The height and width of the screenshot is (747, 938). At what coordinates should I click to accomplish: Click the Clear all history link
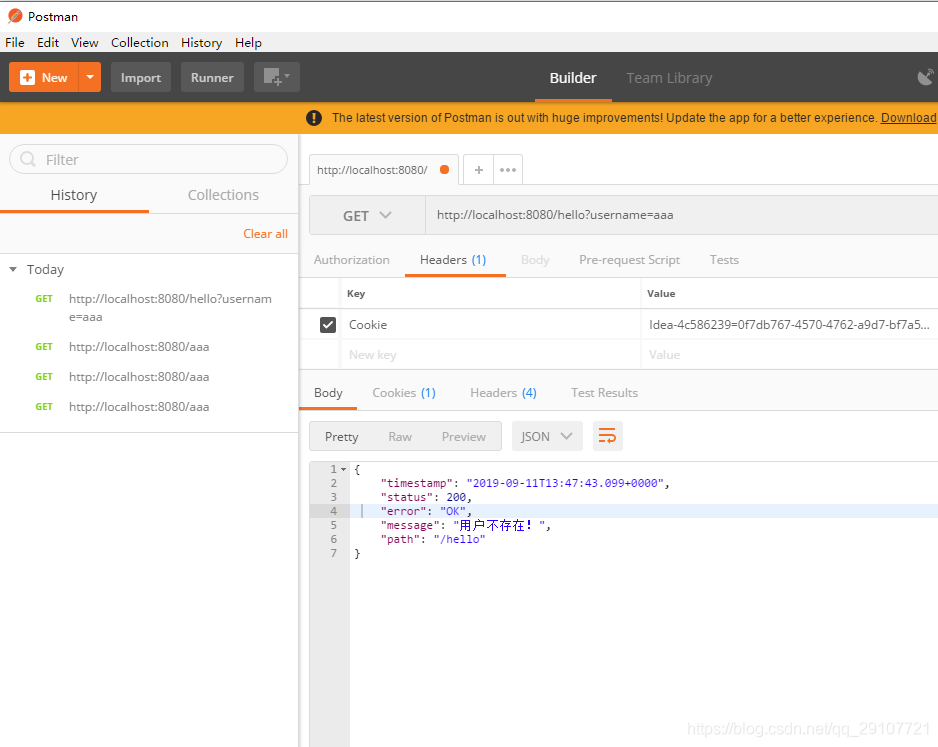pyautogui.click(x=265, y=234)
